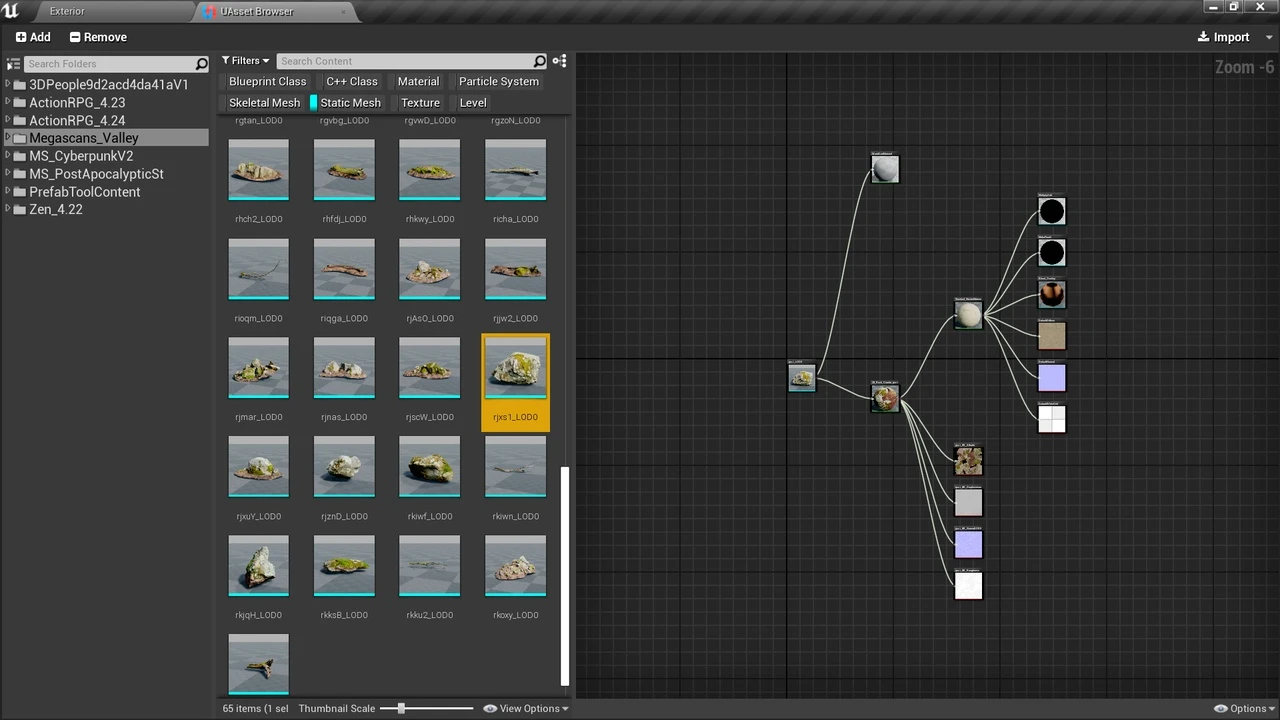Click the Import download icon
This screenshot has height=720, width=1280.
(x=1203, y=37)
